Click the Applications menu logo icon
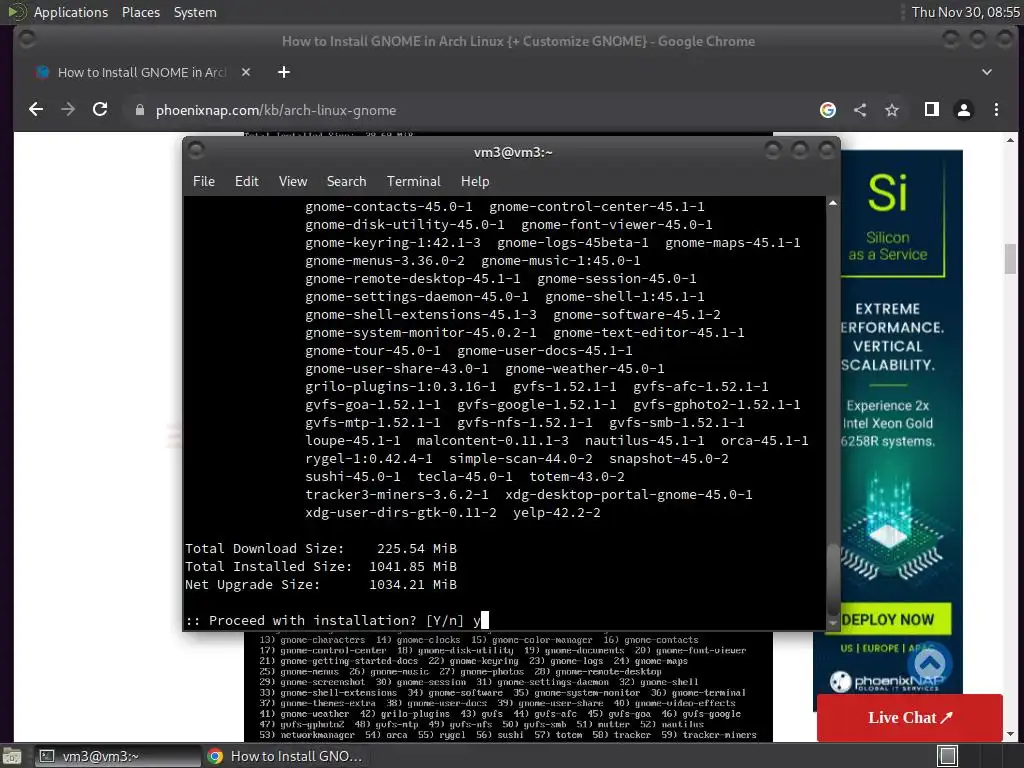Screen dimensions: 1024x768 click(16, 12)
